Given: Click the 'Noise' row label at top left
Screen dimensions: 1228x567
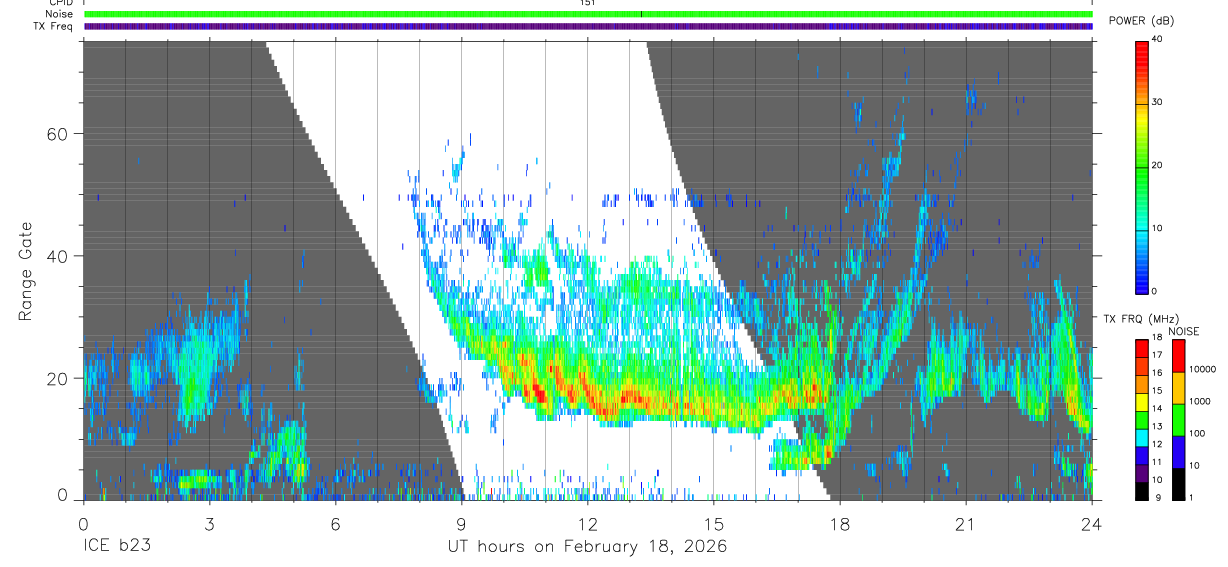Looking at the screenshot, I should tap(59, 14).
